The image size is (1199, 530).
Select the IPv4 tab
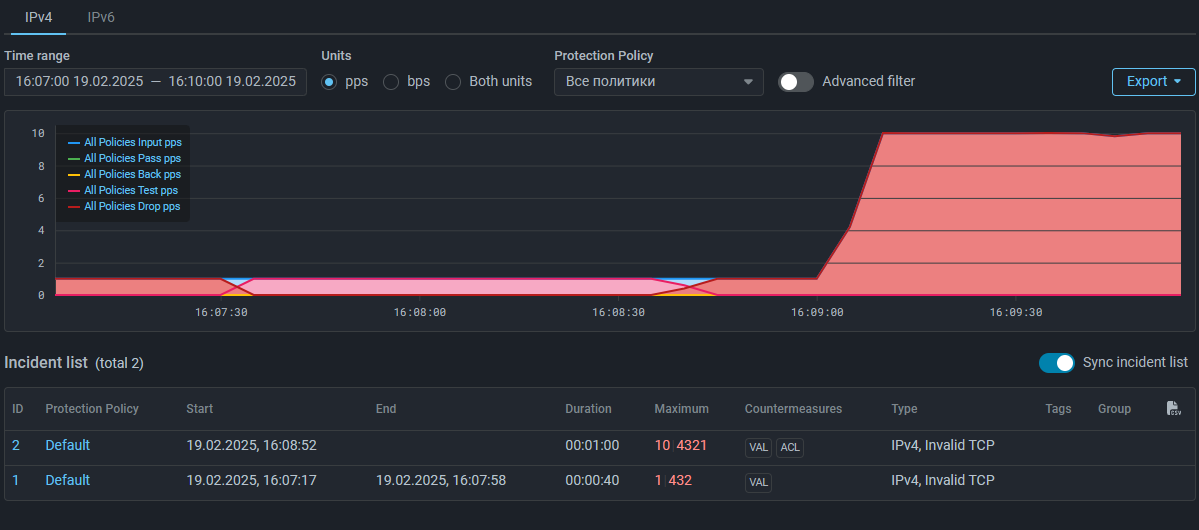pyautogui.click(x=38, y=17)
